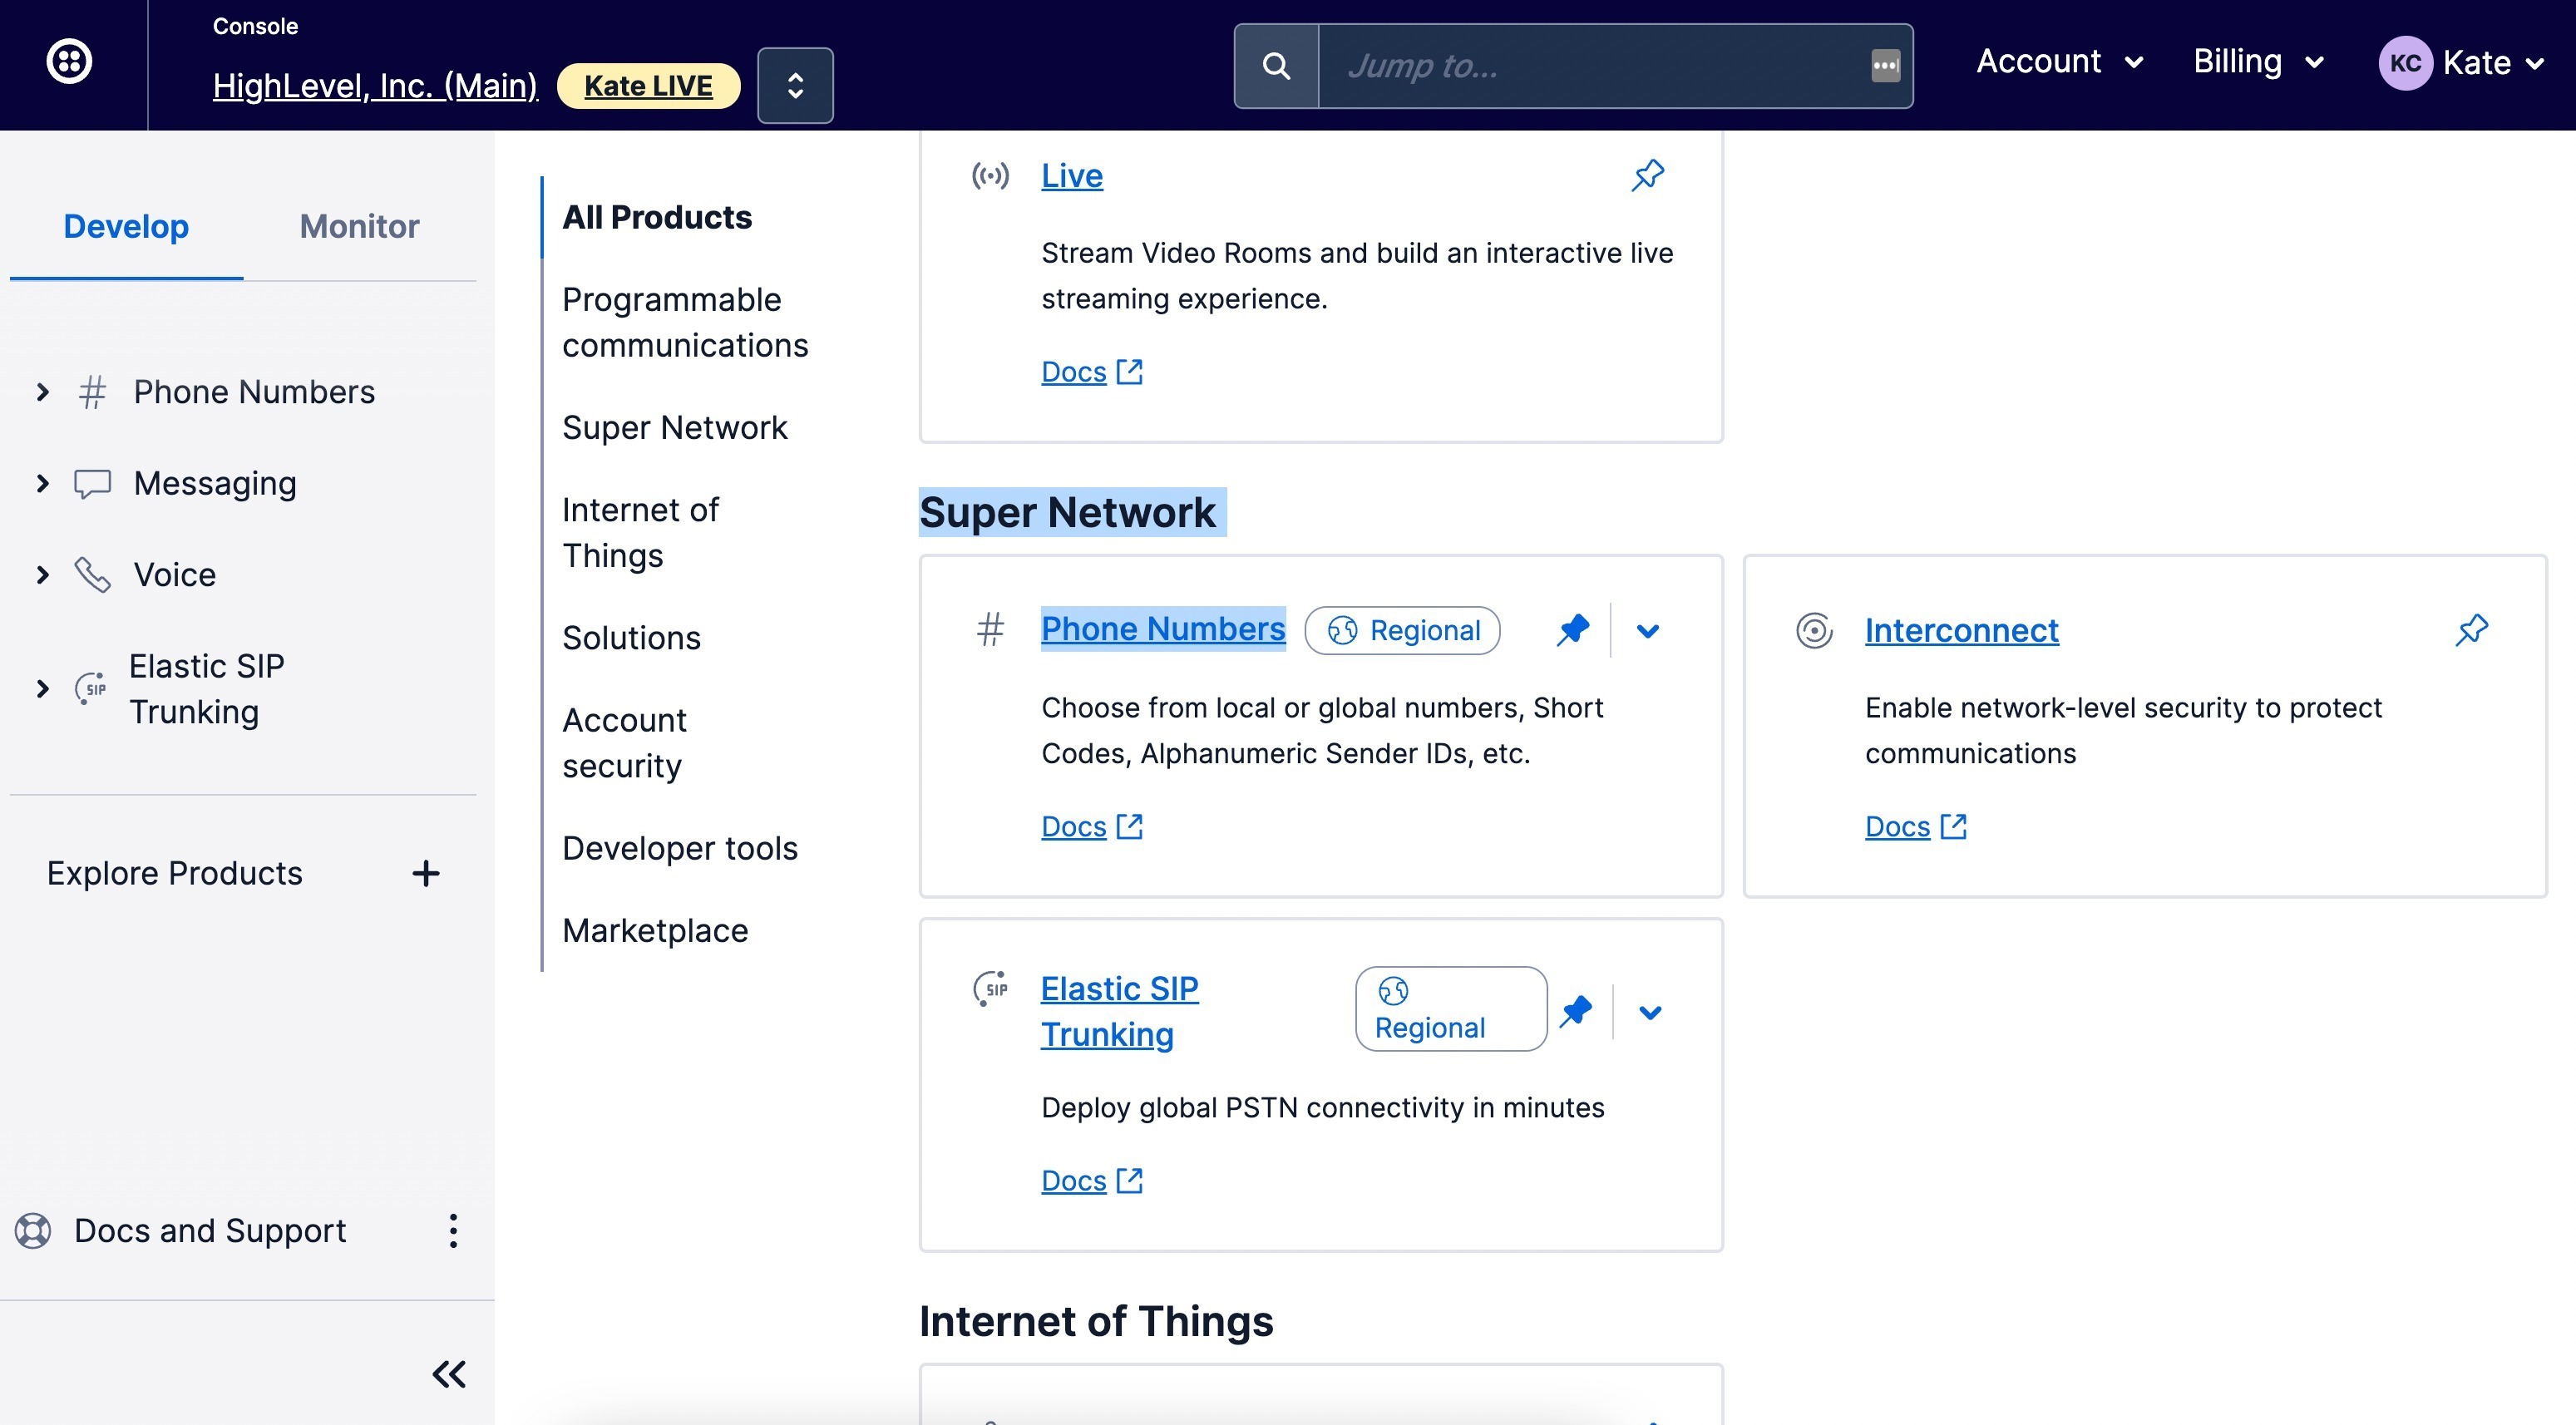The image size is (2576, 1425).
Task: Click Kate's KC avatar icon
Action: click(2404, 63)
